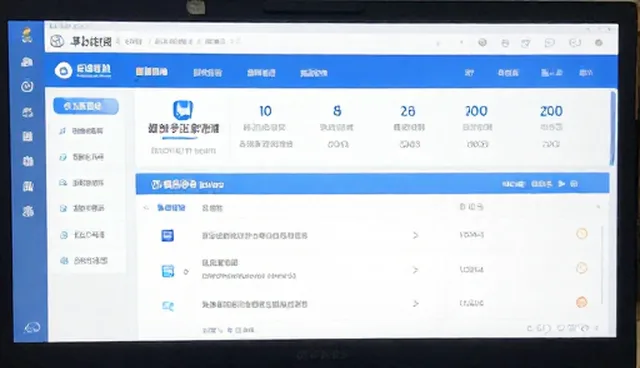The width and height of the screenshot is (640, 368).
Task: Select the circular swirl icon in blue sidebar
Action: pos(27,86)
